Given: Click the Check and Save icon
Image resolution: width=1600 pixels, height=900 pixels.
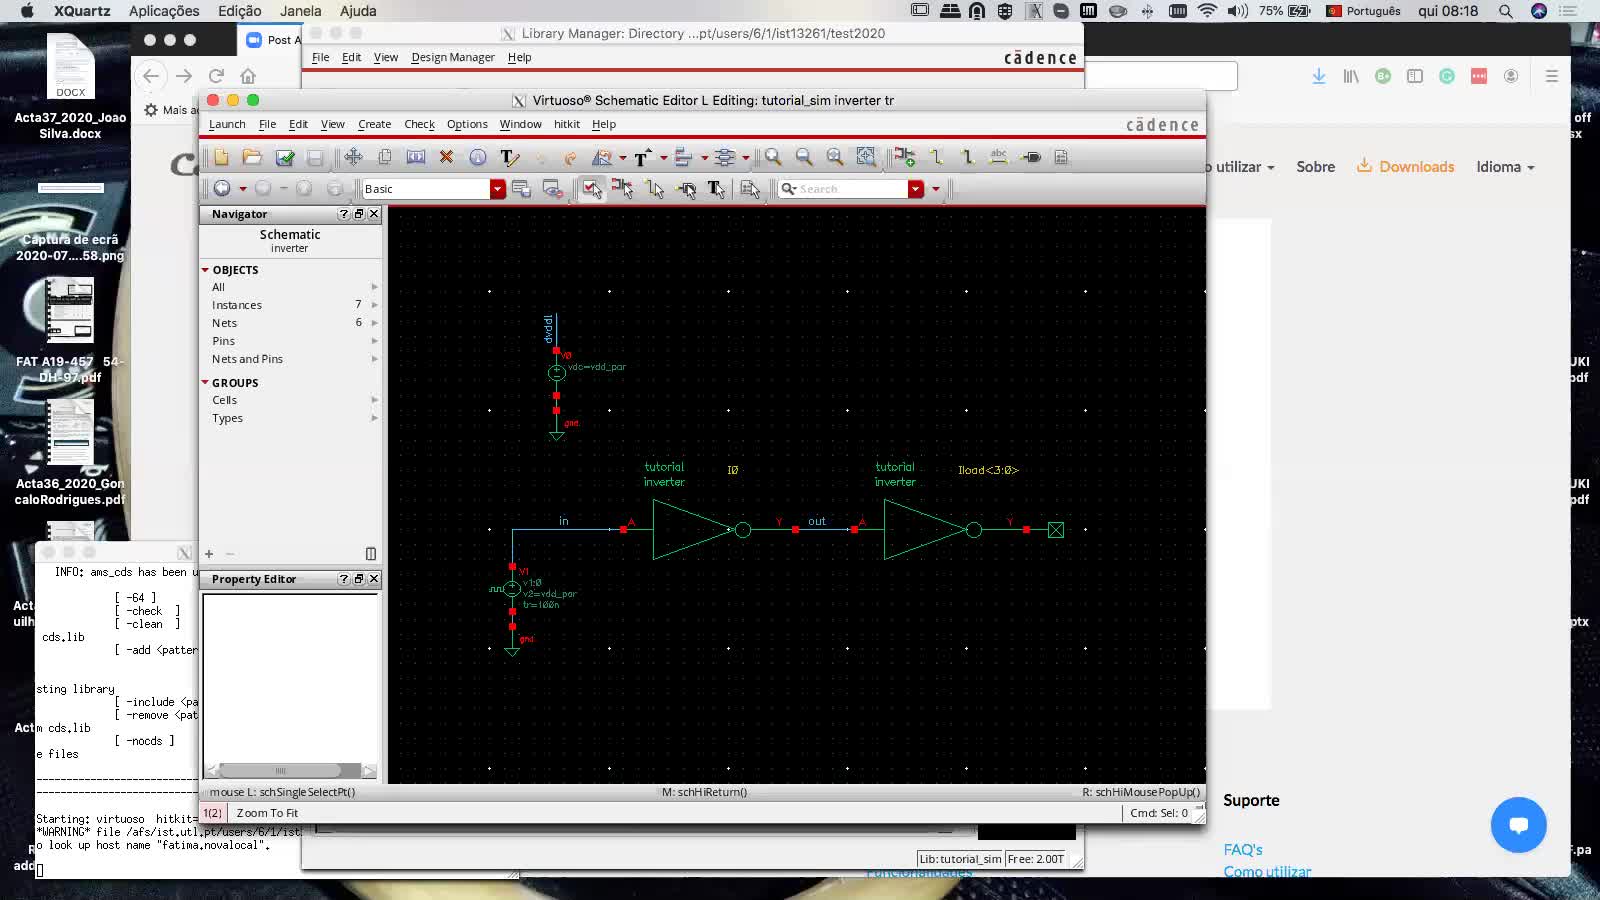Looking at the screenshot, I should point(285,157).
